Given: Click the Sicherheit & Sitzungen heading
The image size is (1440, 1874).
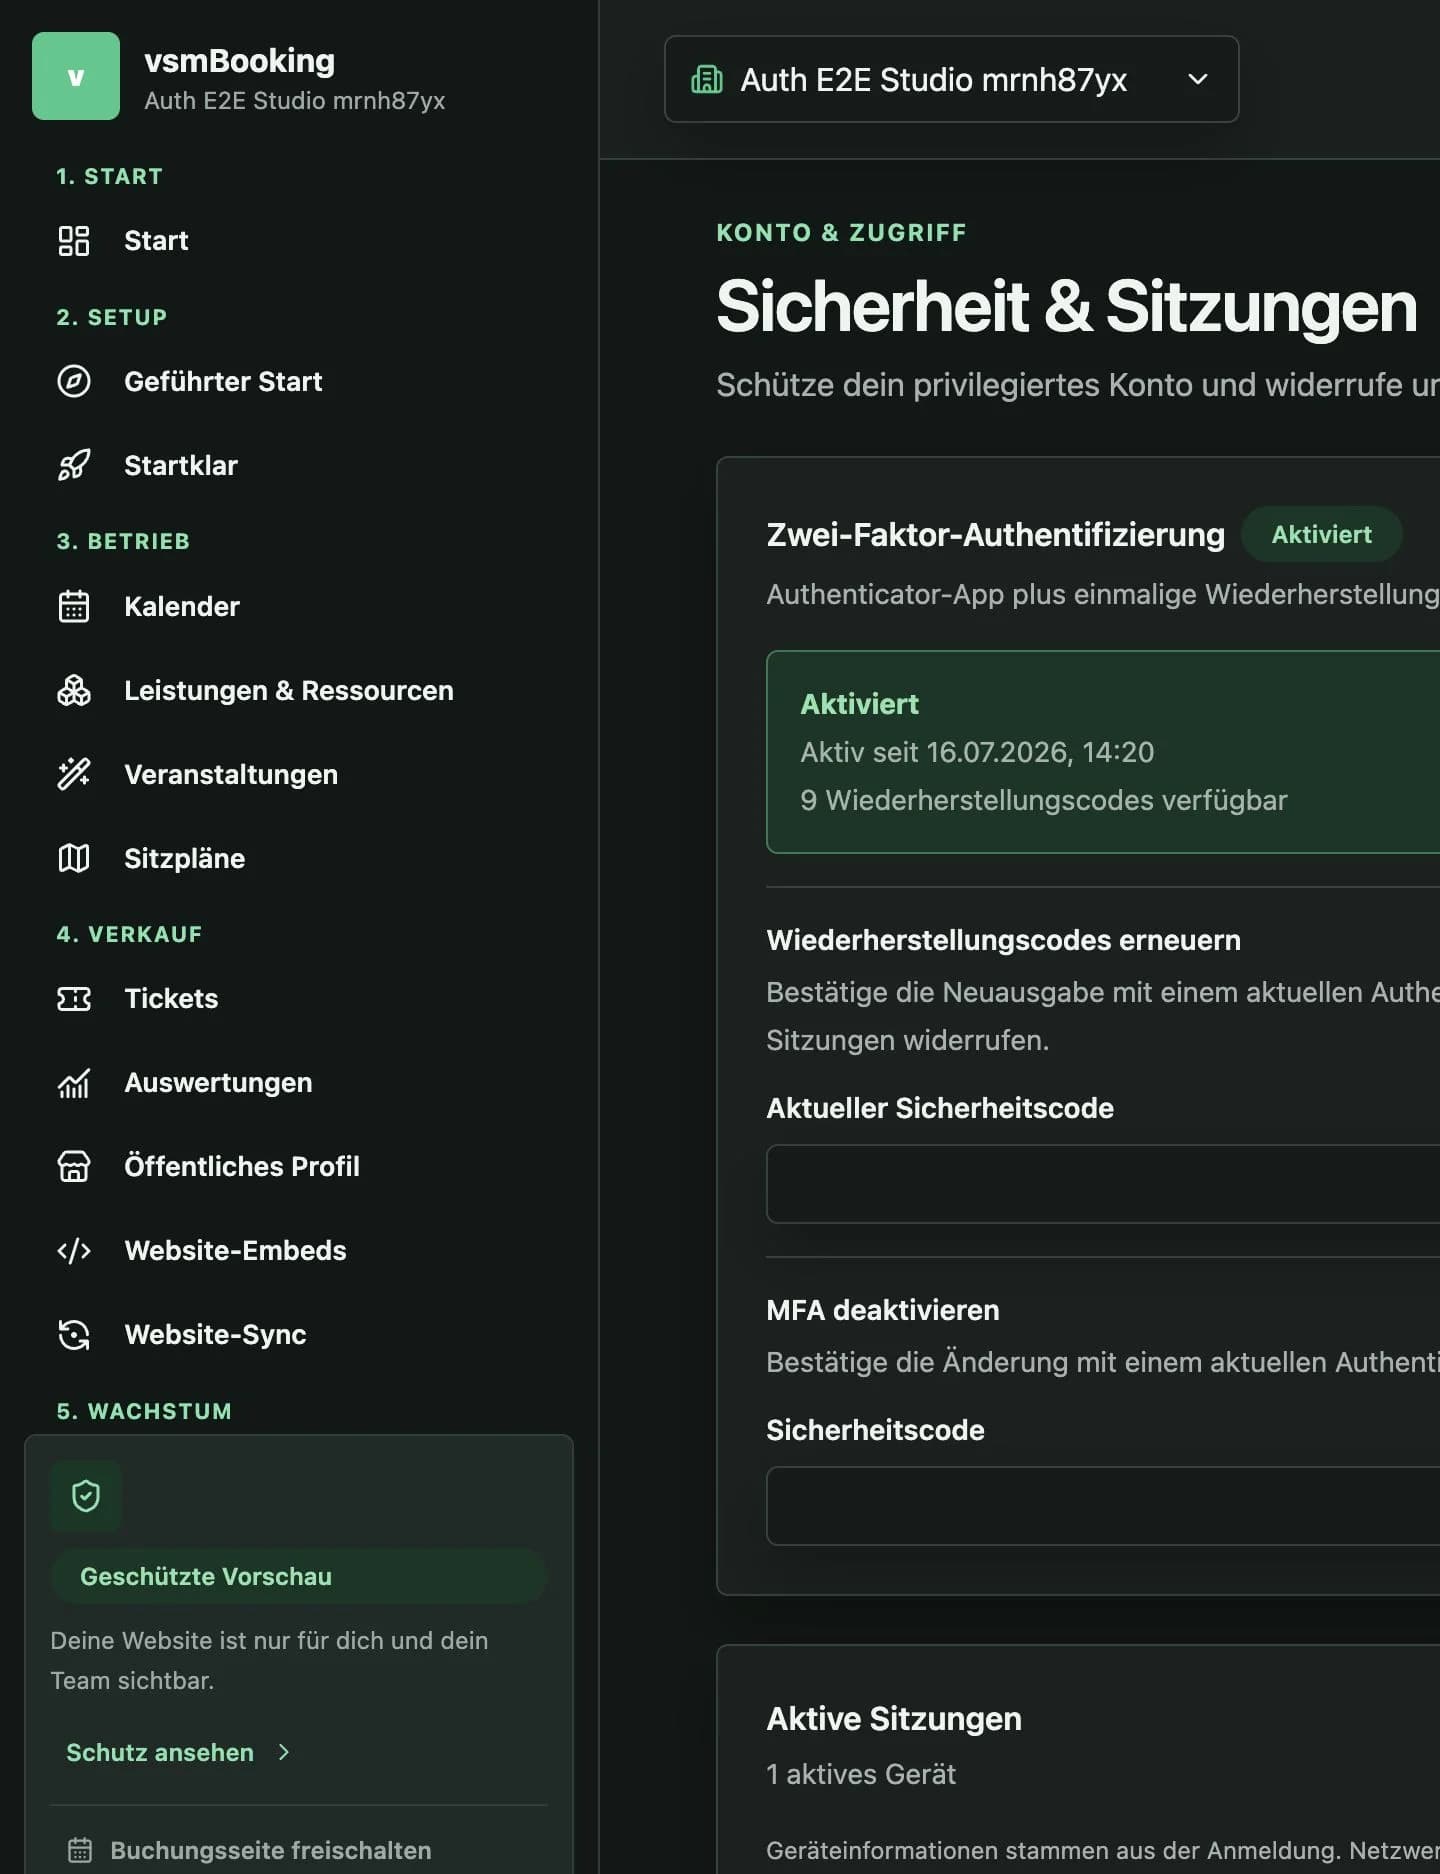Looking at the screenshot, I should 1067,306.
